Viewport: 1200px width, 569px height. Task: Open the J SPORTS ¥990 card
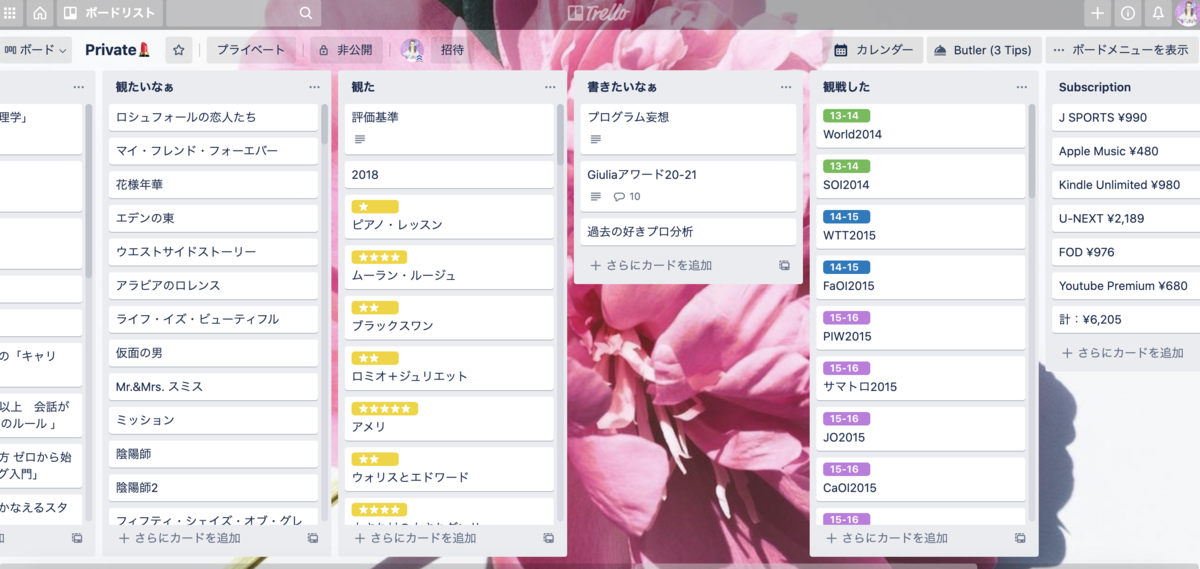point(1126,117)
